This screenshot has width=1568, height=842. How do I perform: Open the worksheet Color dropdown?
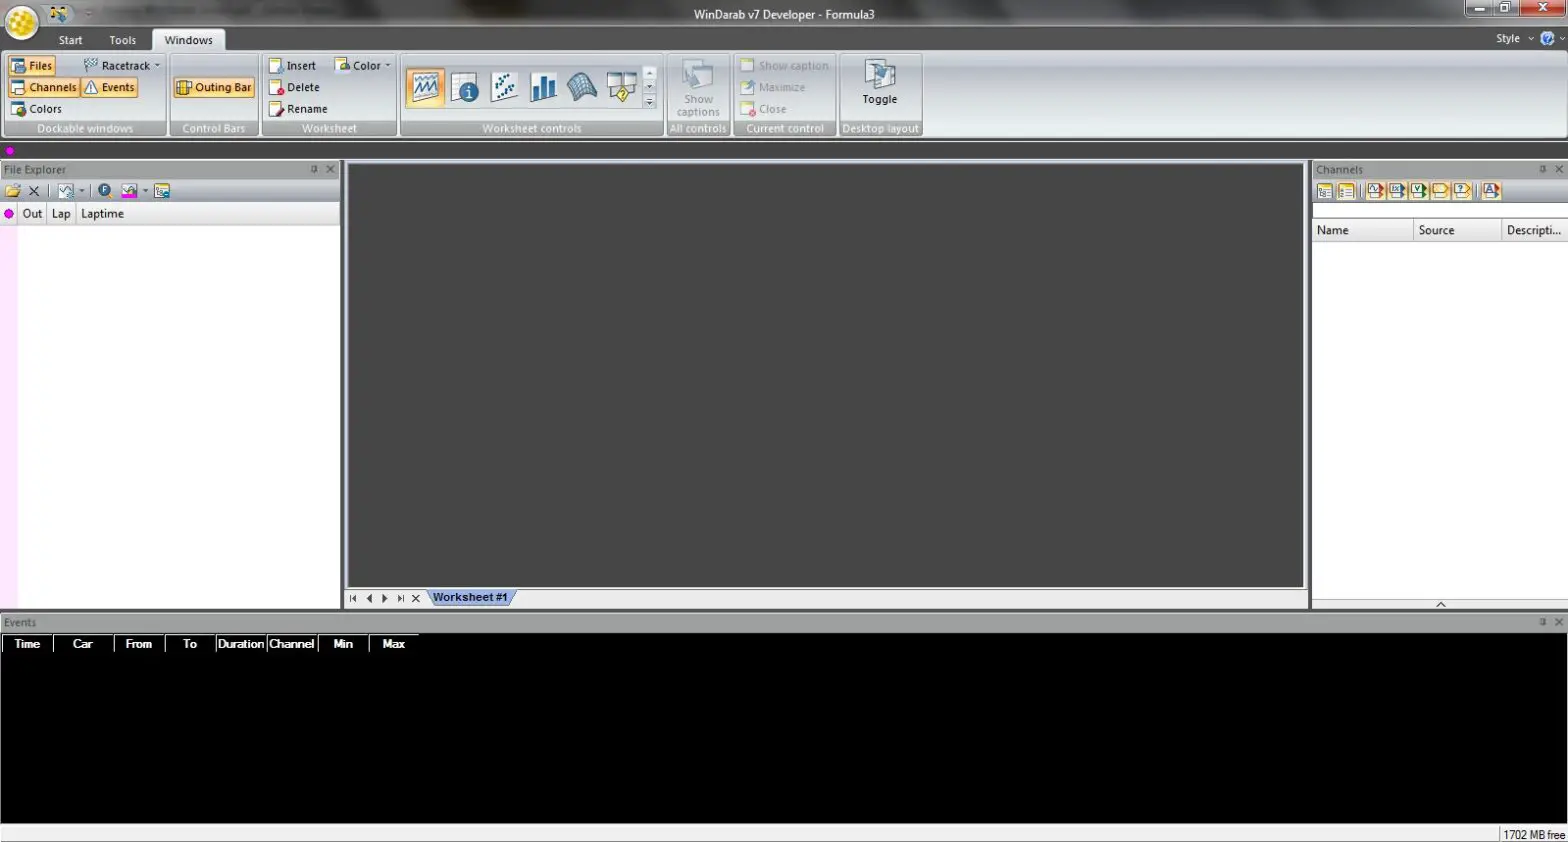click(x=363, y=66)
